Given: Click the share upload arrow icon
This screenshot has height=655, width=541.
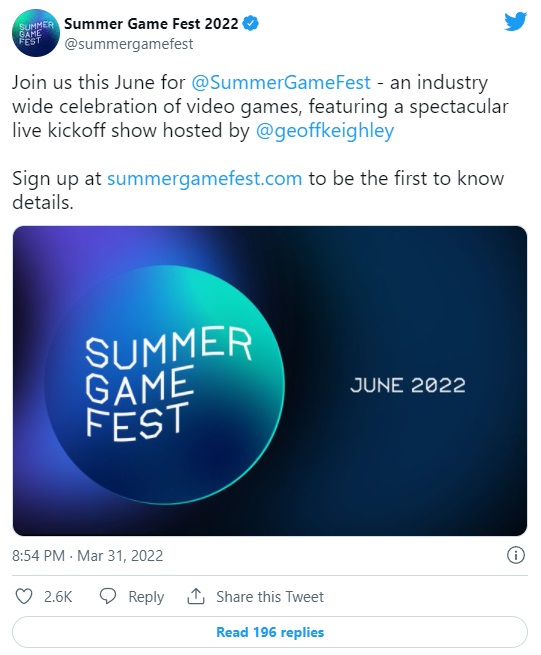Looking at the screenshot, I should 196,596.
